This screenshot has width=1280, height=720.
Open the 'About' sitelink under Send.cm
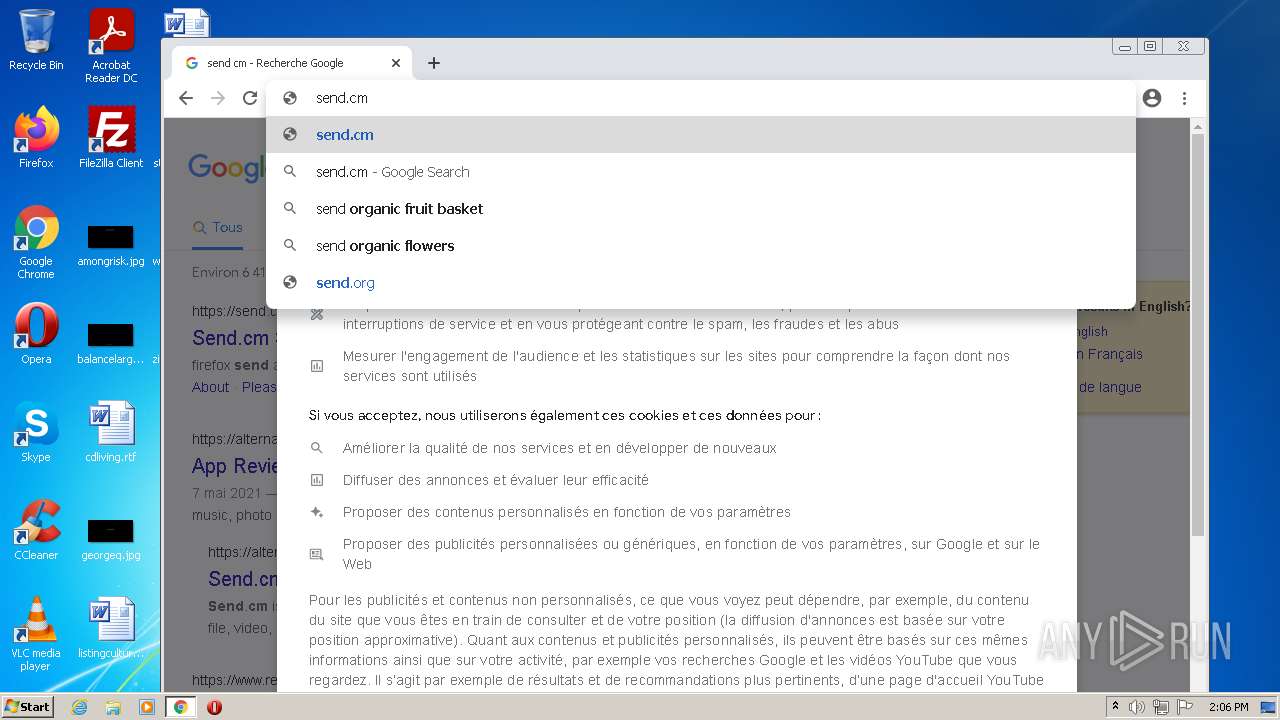(x=210, y=387)
